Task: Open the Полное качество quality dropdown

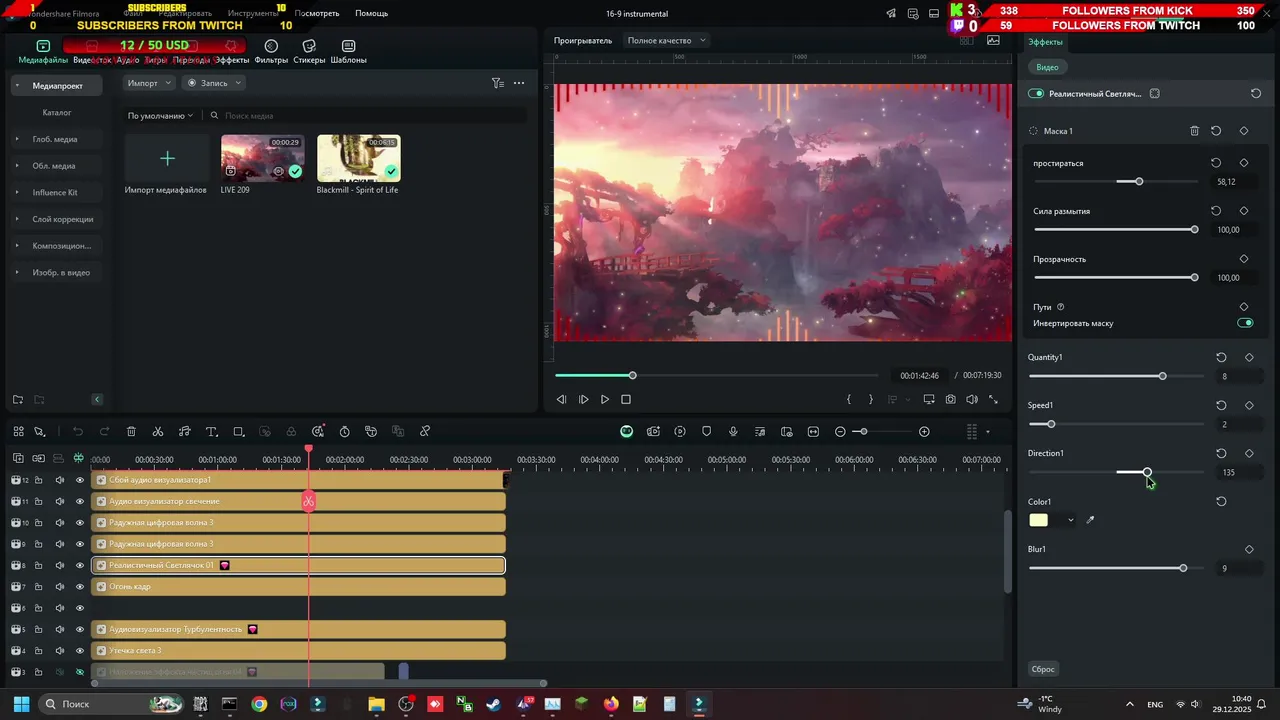Action: point(667,40)
